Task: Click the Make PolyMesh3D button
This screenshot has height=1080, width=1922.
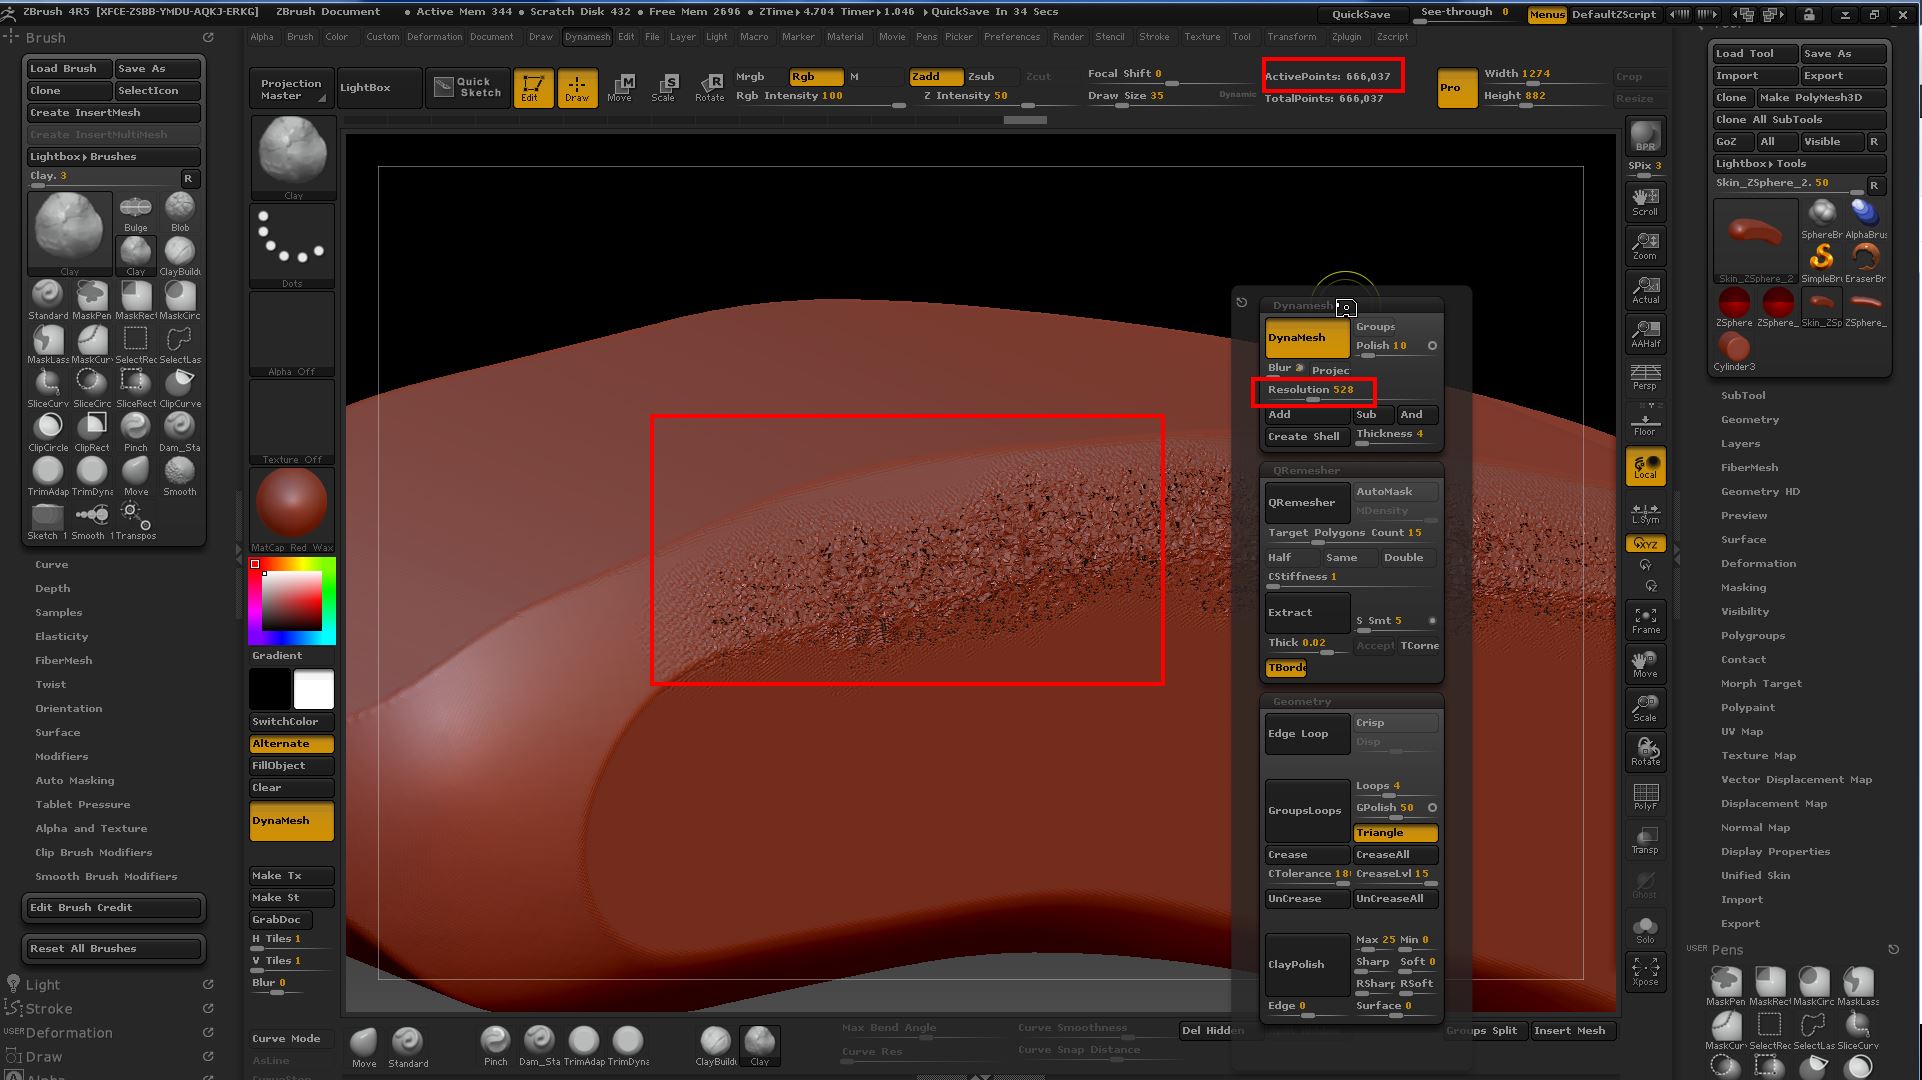Action: [x=1820, y=97]
